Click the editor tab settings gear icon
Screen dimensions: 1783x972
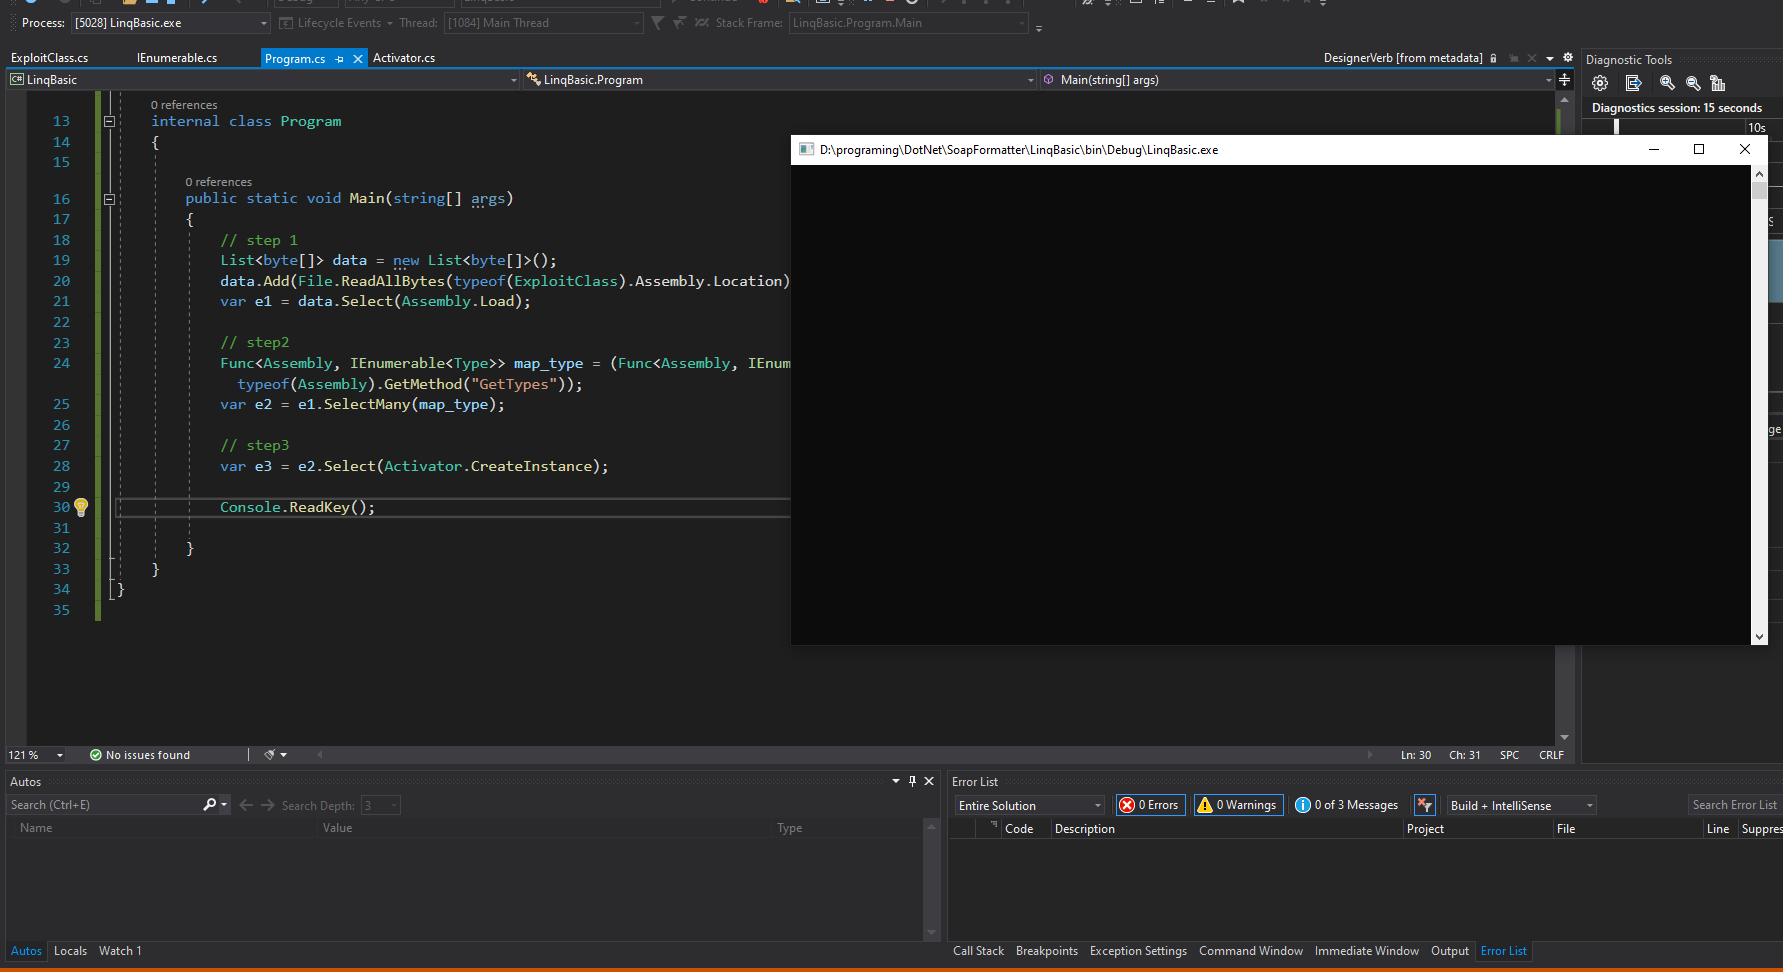click(x=1568, y=58)
